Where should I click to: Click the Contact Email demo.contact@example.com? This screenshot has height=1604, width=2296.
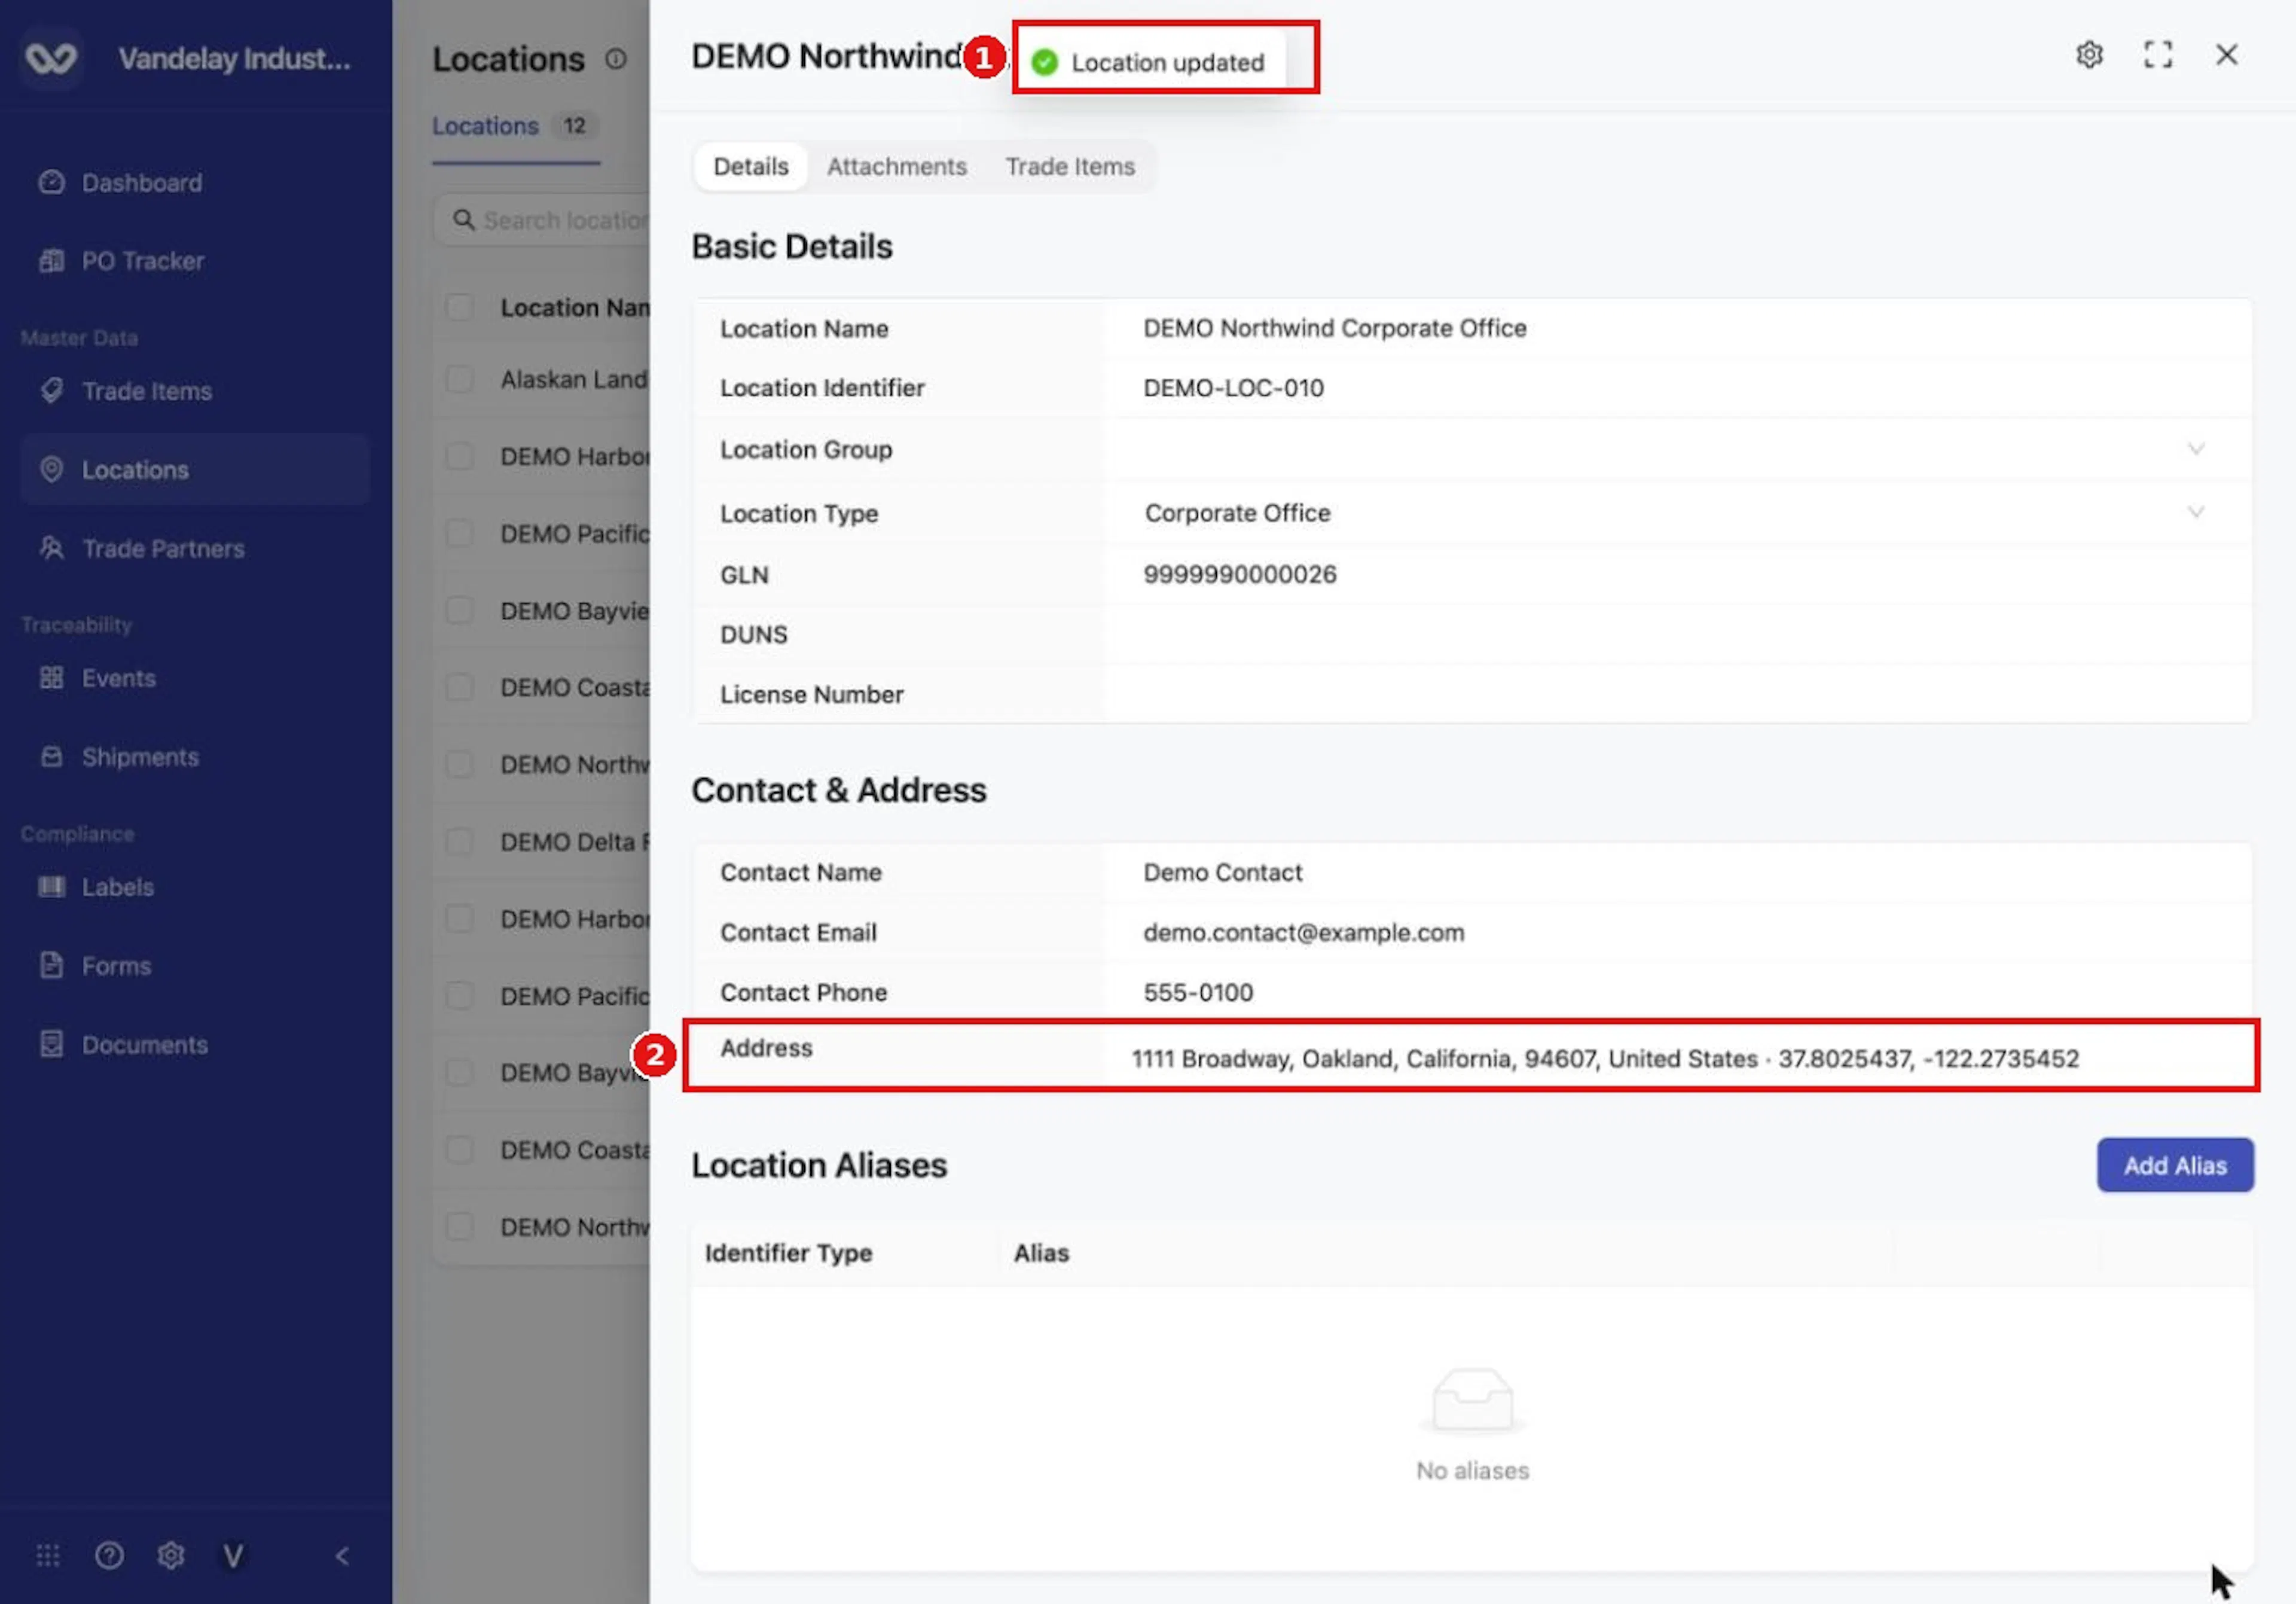tap(1303, 933)
